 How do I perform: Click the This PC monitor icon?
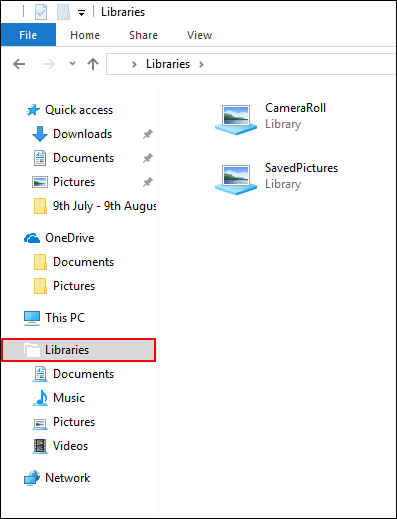(x=32, y=318)
